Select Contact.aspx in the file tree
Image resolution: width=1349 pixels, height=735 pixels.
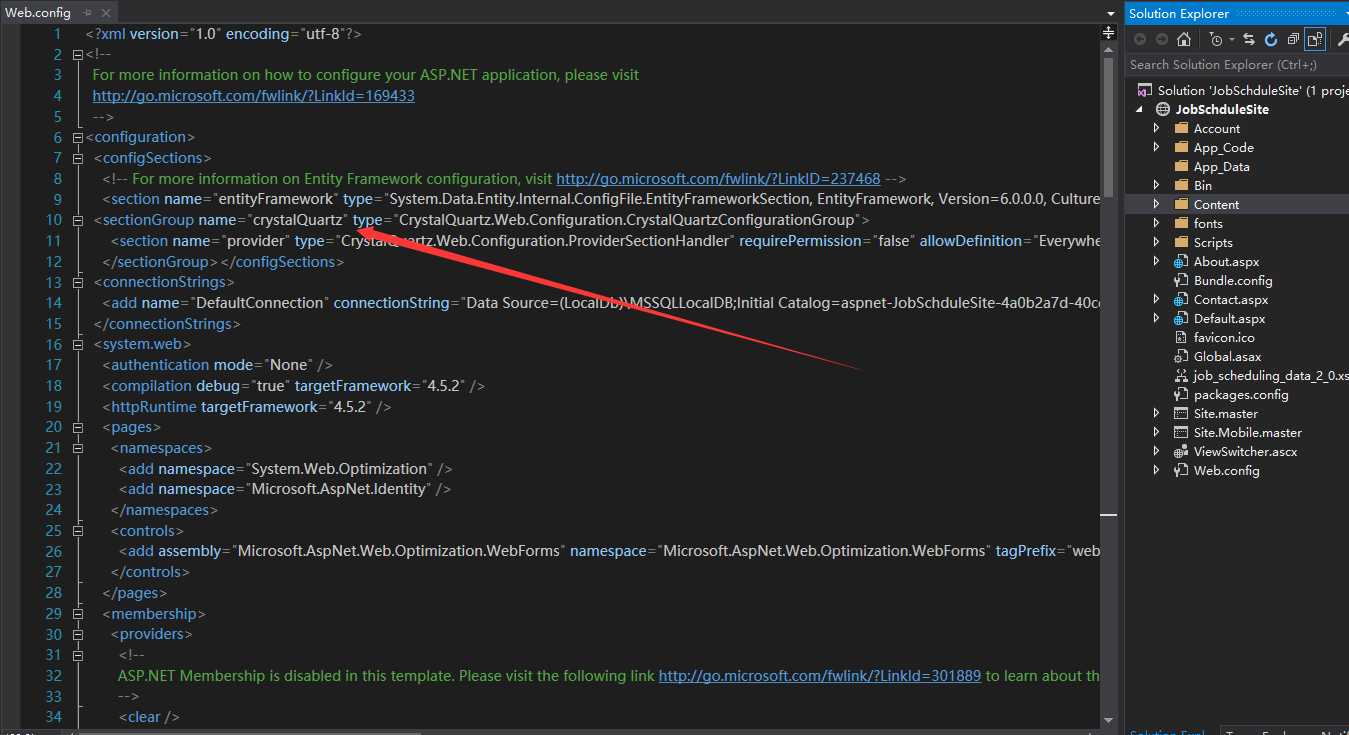[x=1230, y=299]
